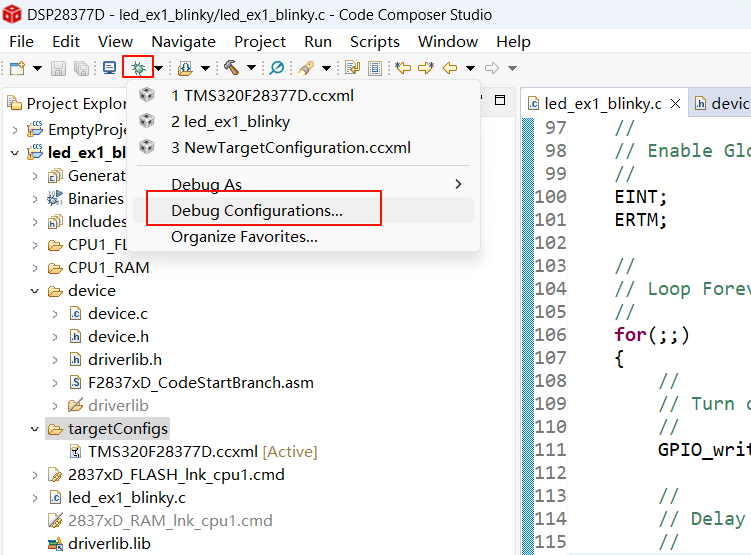Viewport: 751px width, 555px height.
Task: Choose Organize Favorites... from the menu
Action: (244, 237)
